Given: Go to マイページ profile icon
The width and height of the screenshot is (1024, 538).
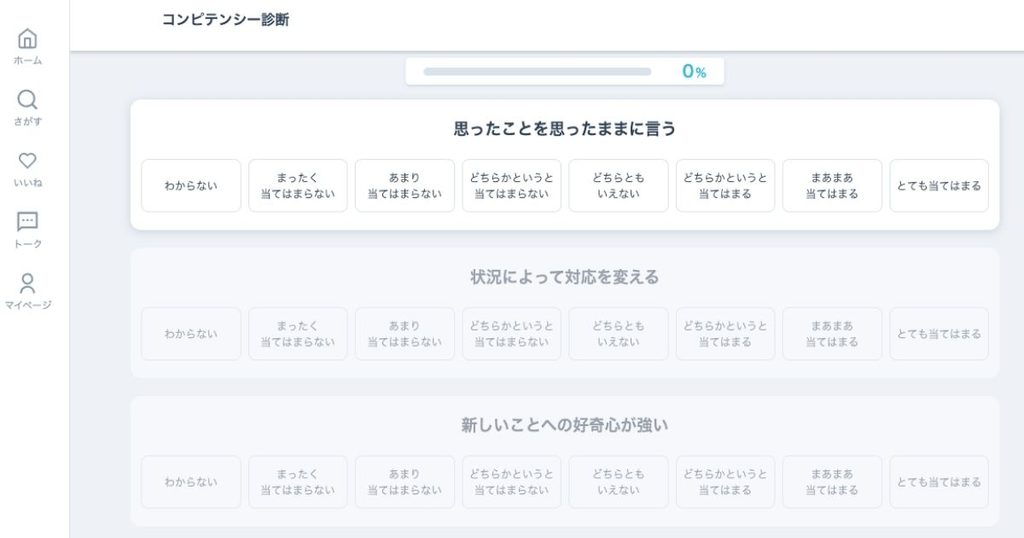Looking at the screenshot, I should 27,283.
